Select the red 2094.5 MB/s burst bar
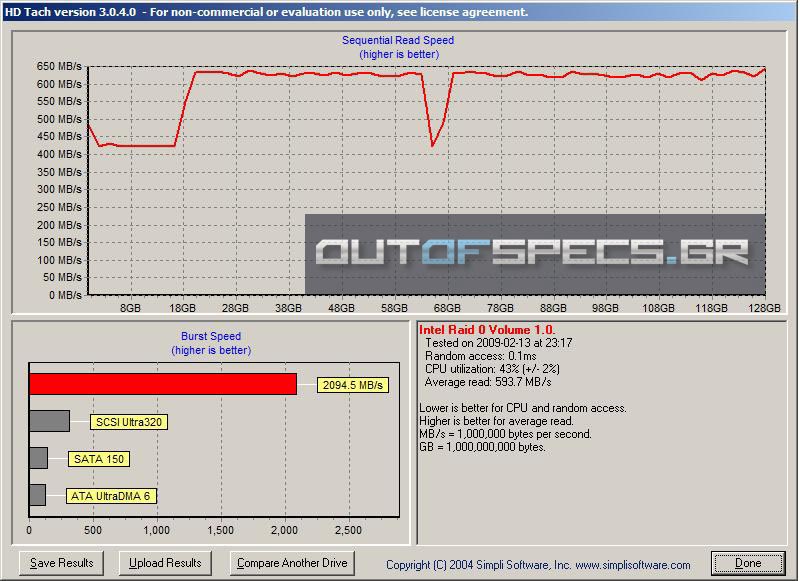The height and width of the screenshot is (581, 800). click(163, 384)
